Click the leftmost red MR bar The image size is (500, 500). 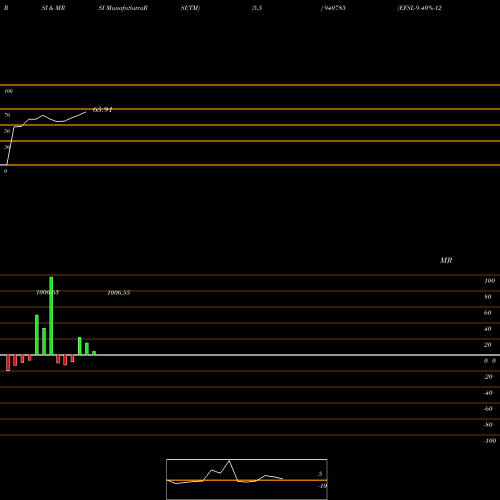click(8, 363)
